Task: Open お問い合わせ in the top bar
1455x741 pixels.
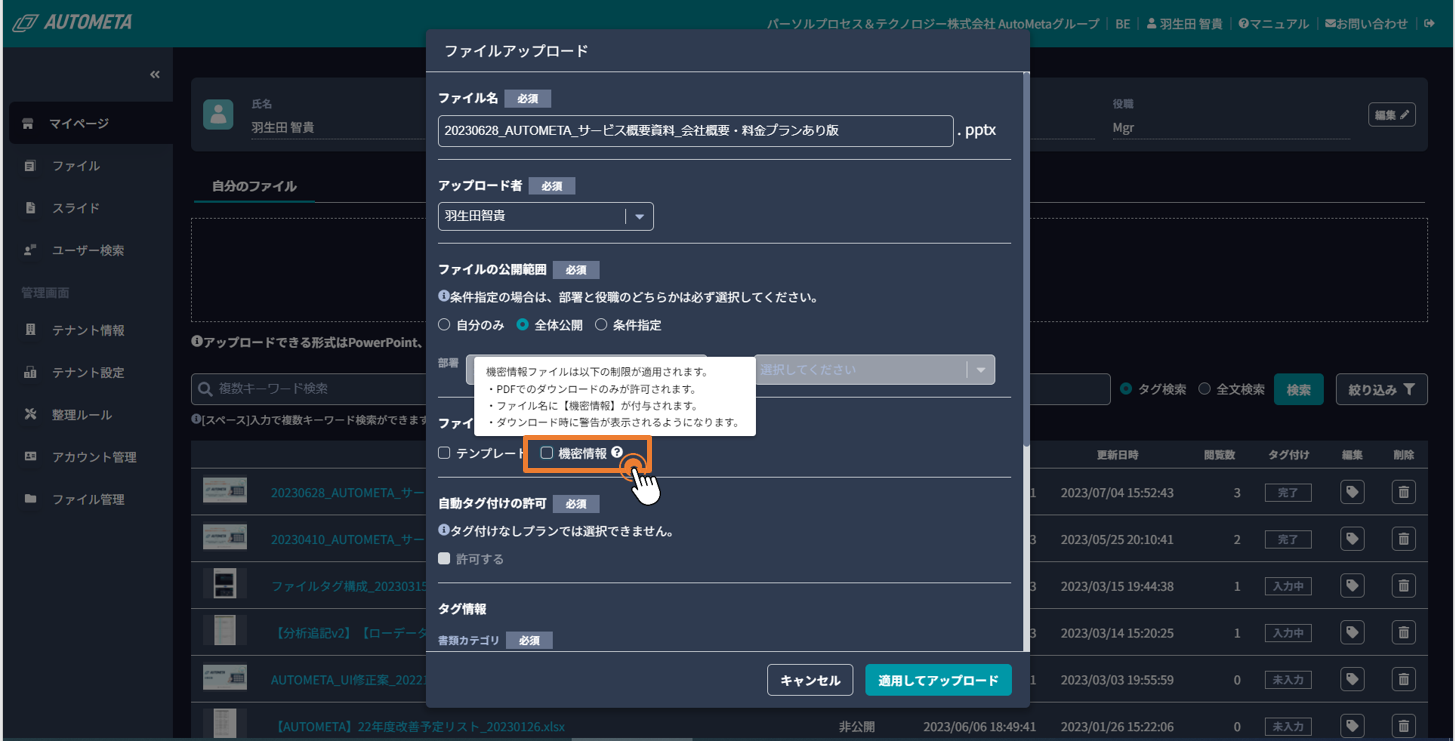Action: [1366, 23]
